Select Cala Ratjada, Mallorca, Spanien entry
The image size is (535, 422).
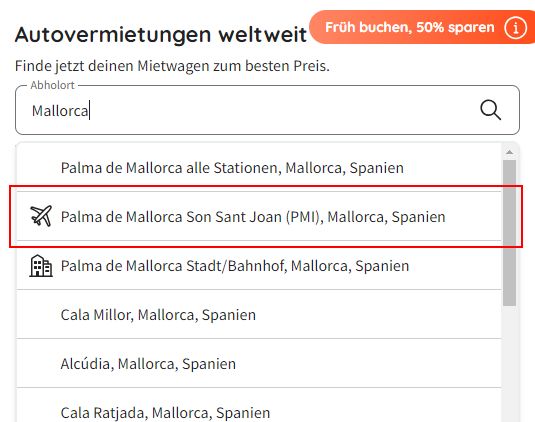pos(259,405)
